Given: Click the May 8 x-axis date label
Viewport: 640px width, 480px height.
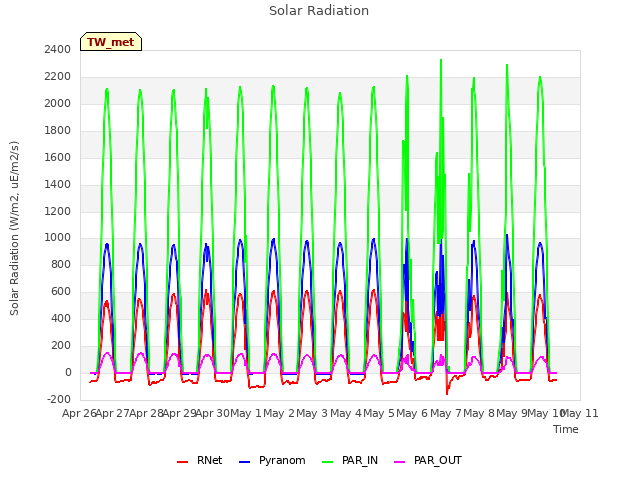Looking at the screenshot, I should pos(479,413).
